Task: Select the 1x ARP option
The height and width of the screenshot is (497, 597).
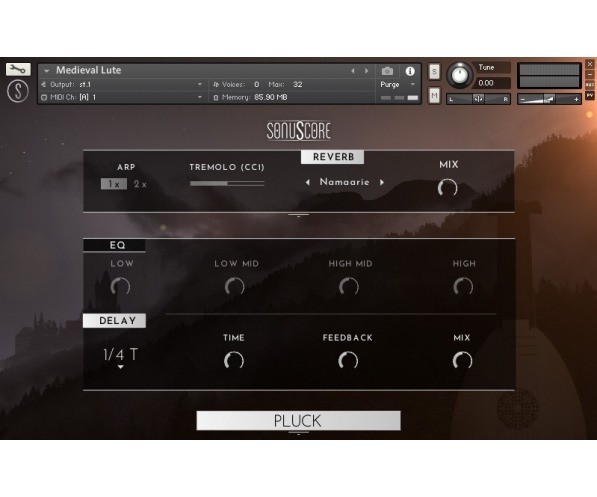Action: [x=114, y=184]
